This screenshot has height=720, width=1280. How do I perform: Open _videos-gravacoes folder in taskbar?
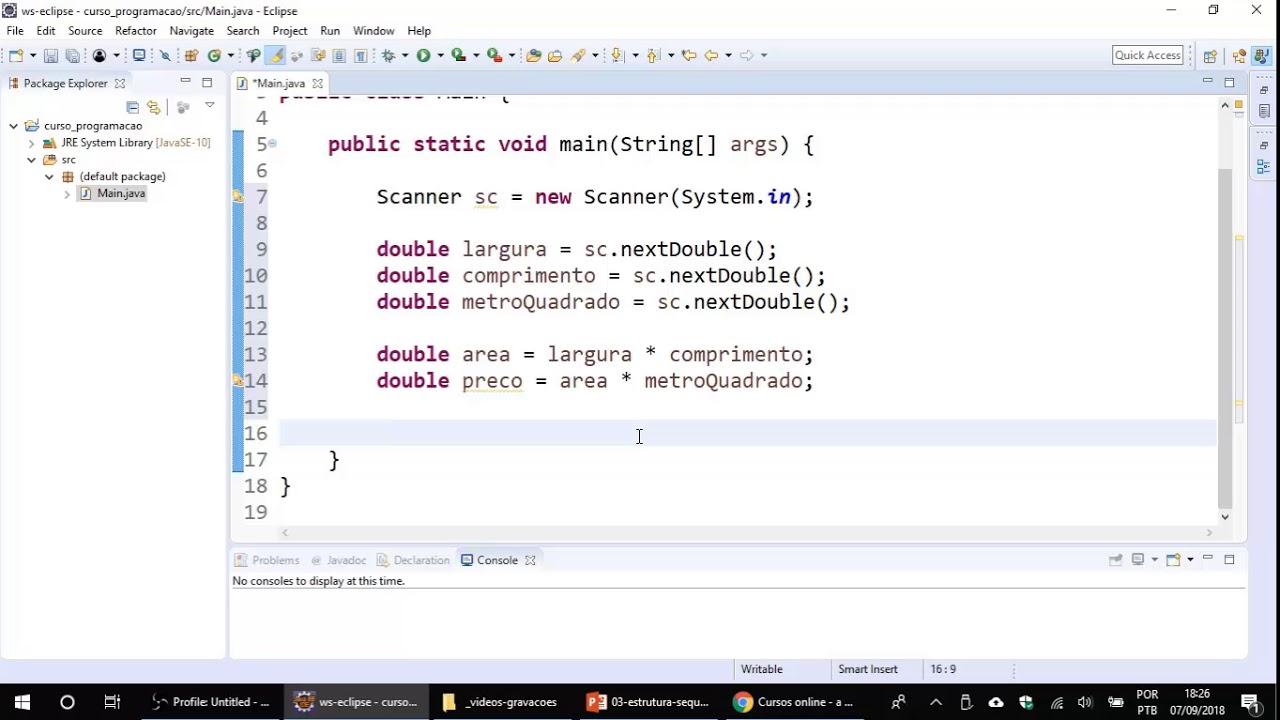[x=500, y=702]
